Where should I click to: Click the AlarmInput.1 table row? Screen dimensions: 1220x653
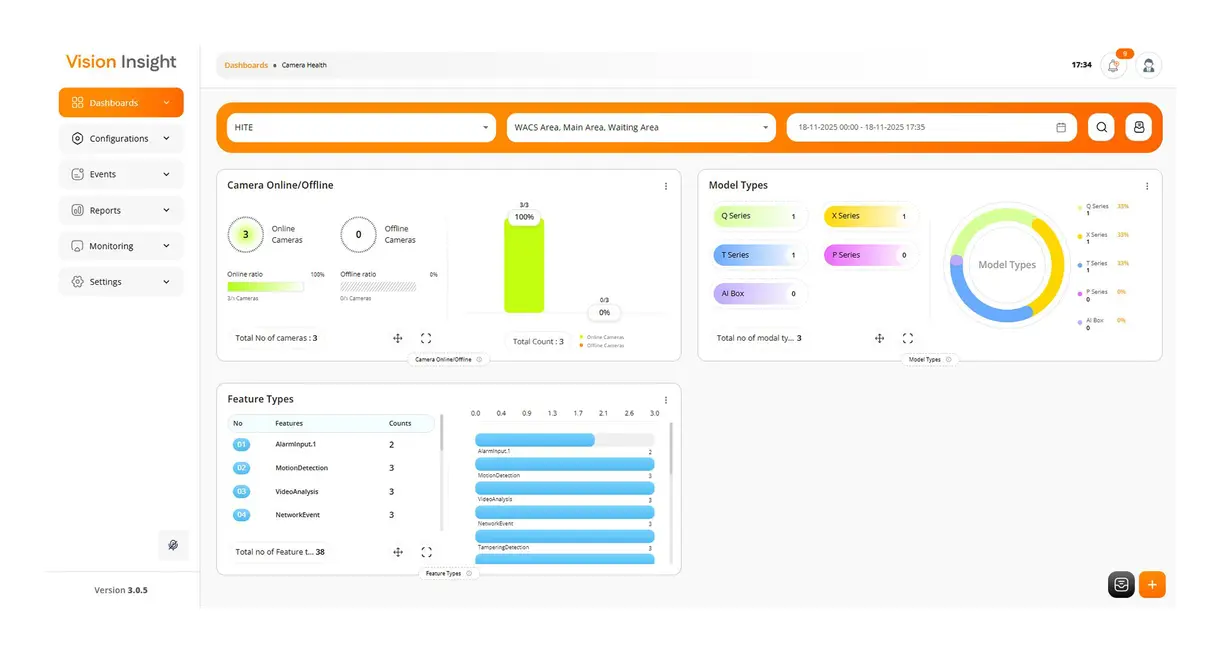[331, 444]
